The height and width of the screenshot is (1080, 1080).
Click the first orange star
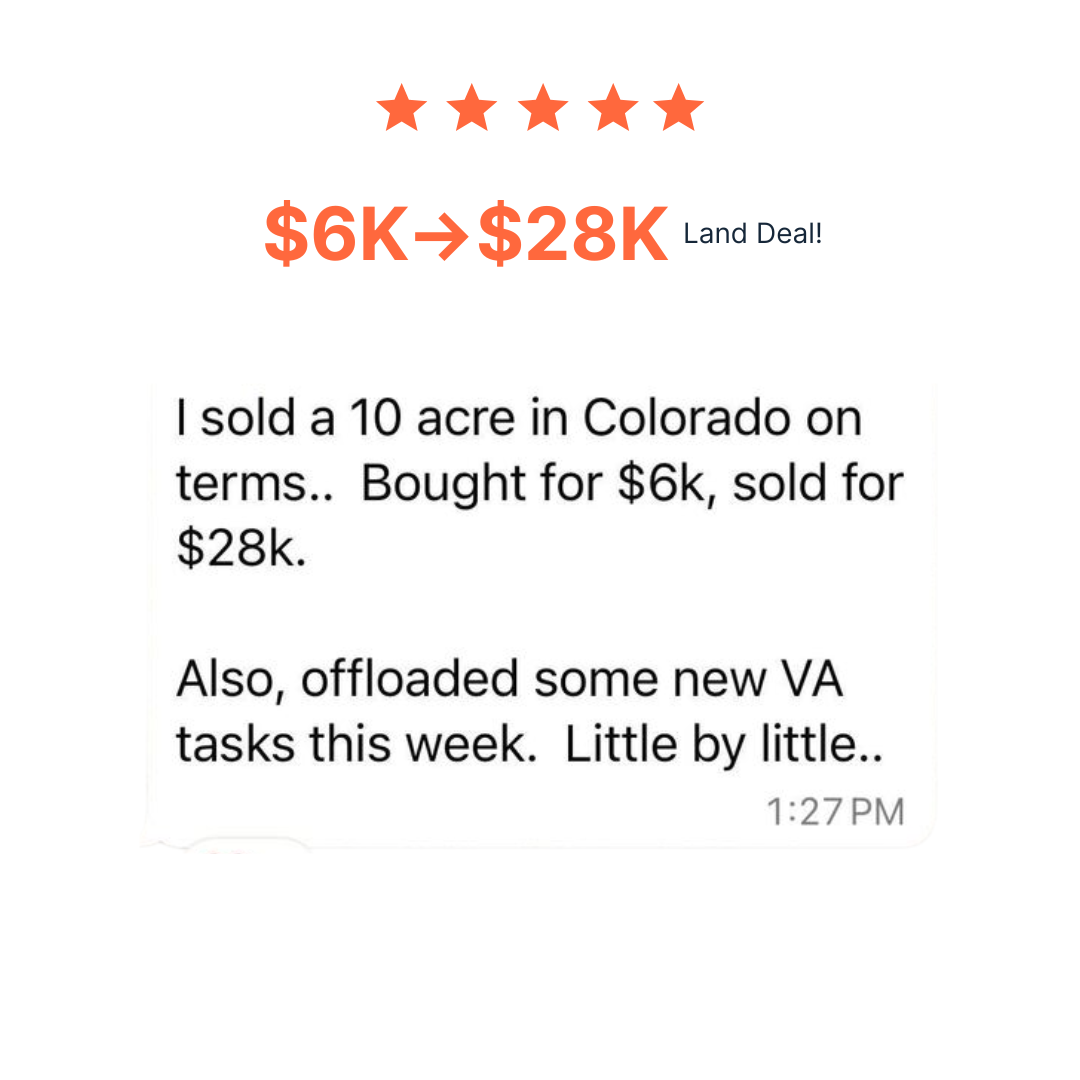pos(402,109)
